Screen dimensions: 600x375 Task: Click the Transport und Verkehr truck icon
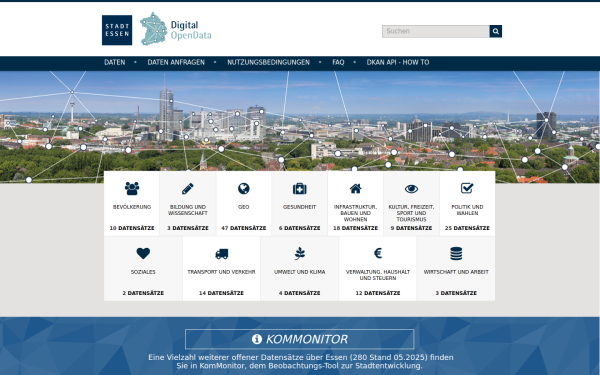tap(222, 254)
